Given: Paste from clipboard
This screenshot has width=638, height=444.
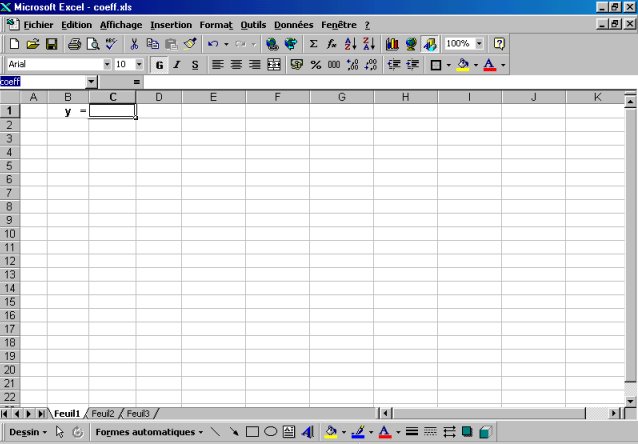Looking at the screenshot, I should point(171,44).
